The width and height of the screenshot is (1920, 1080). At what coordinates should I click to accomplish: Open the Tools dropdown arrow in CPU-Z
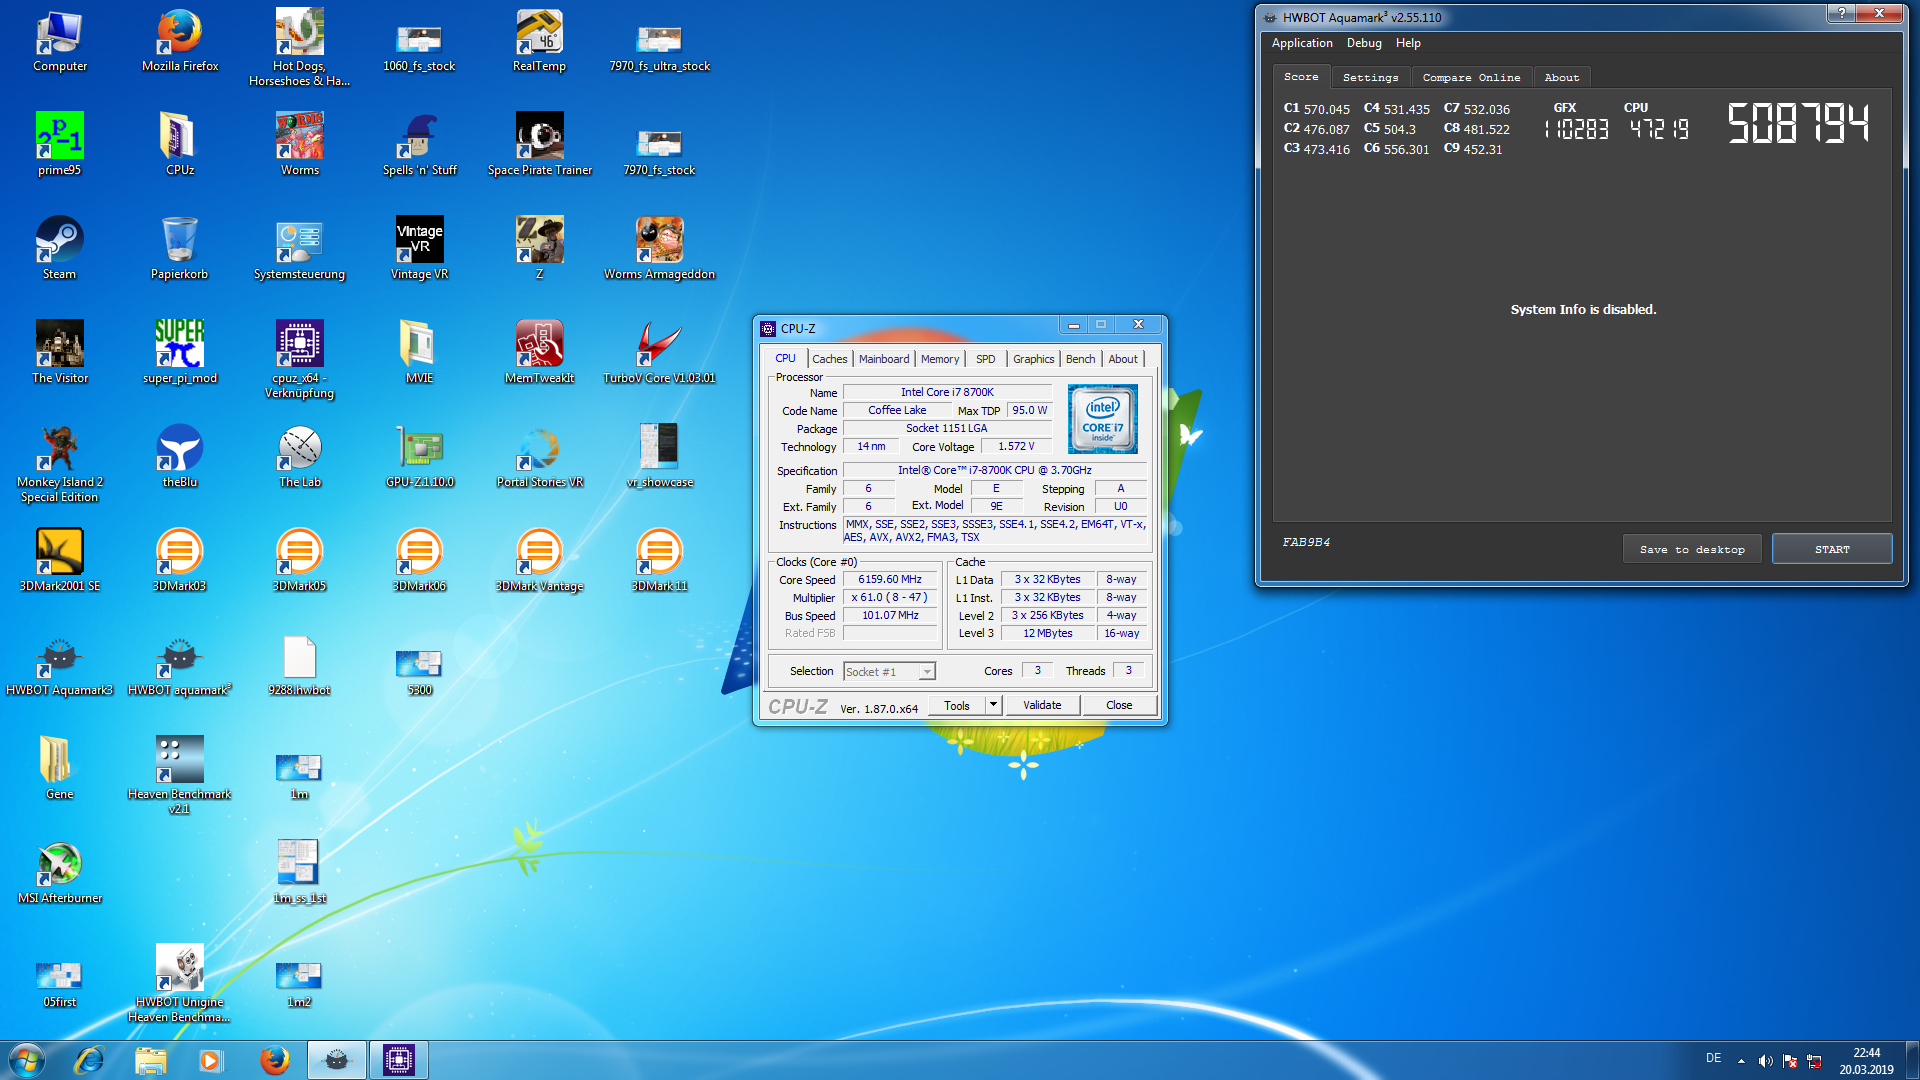993,705
